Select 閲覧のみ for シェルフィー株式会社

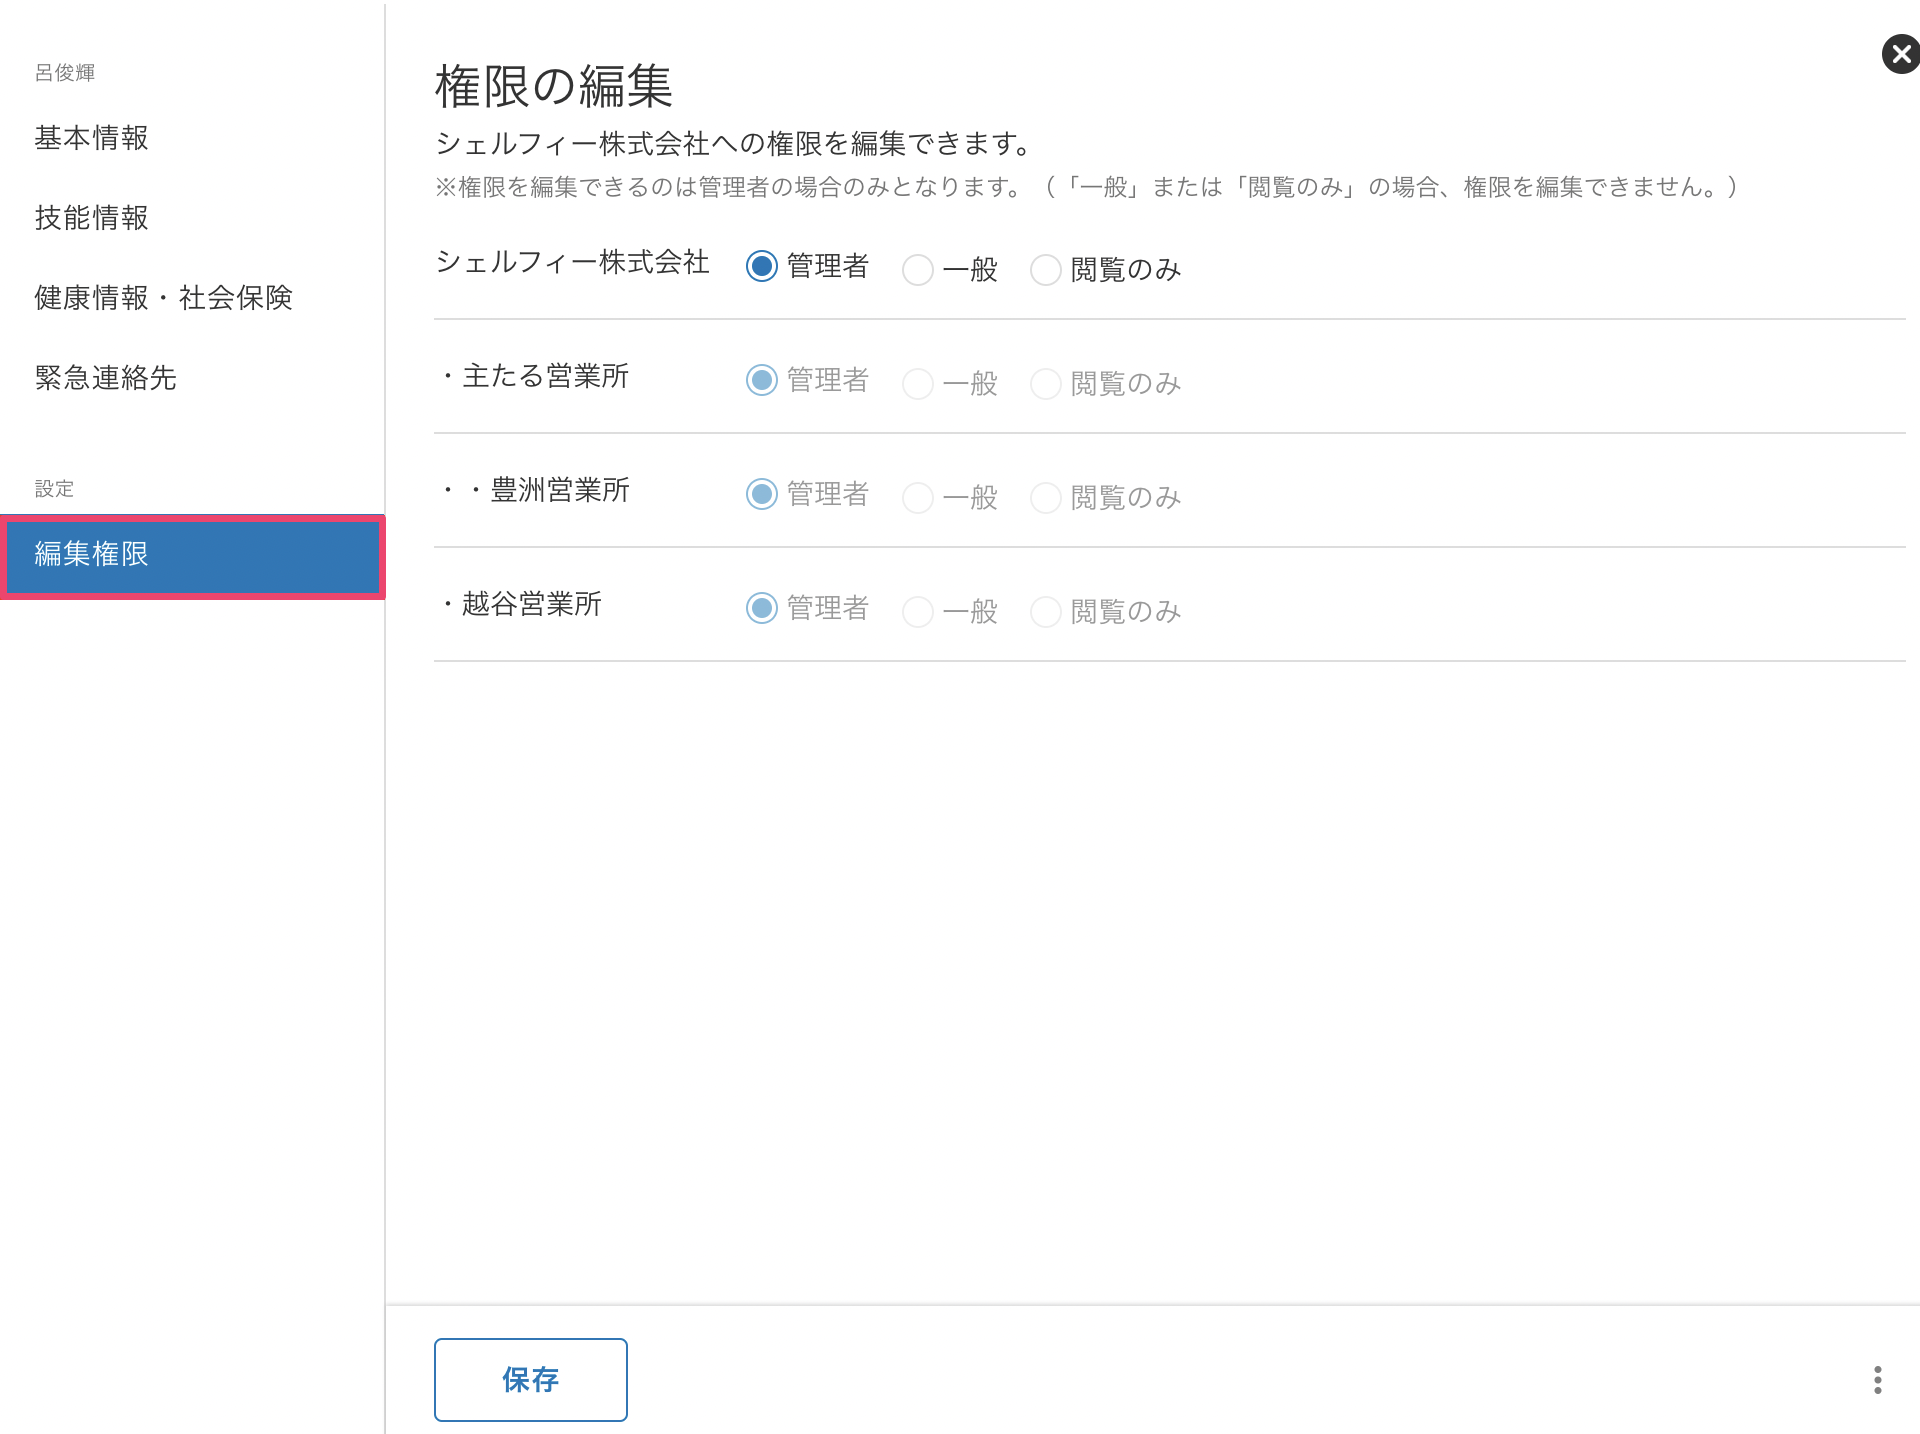[1046, 270]
